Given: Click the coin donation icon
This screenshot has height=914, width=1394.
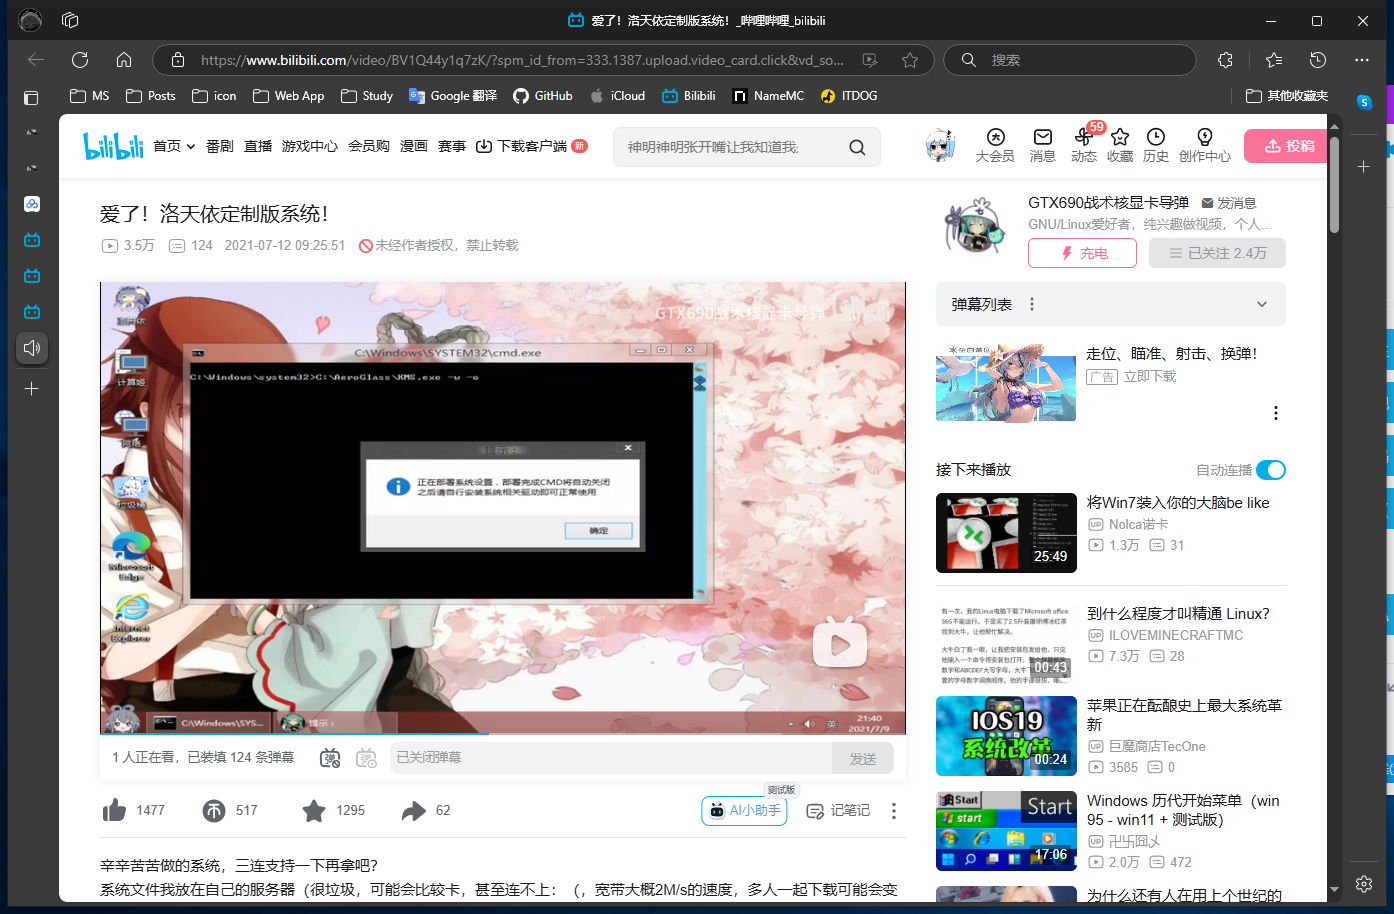Looking at the screenshot, I should [x=214, y=810].
